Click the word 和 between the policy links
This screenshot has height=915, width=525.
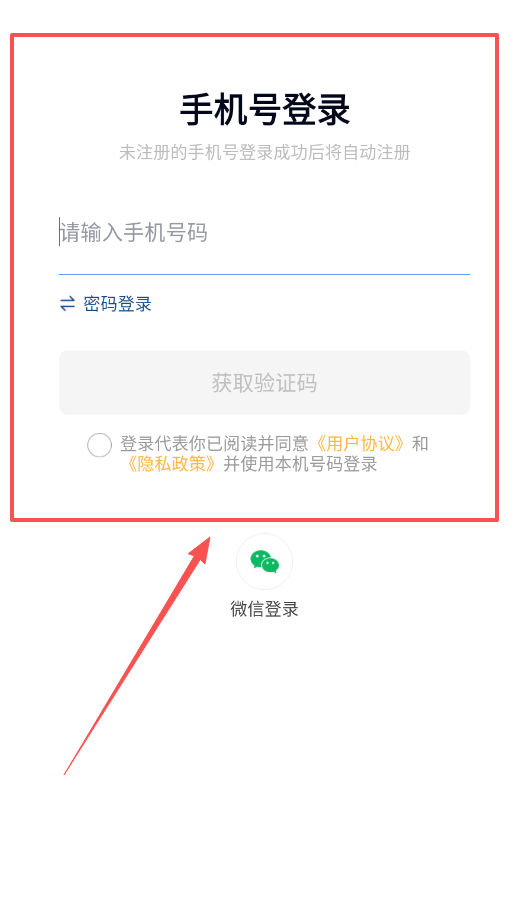tap(420, 443)
